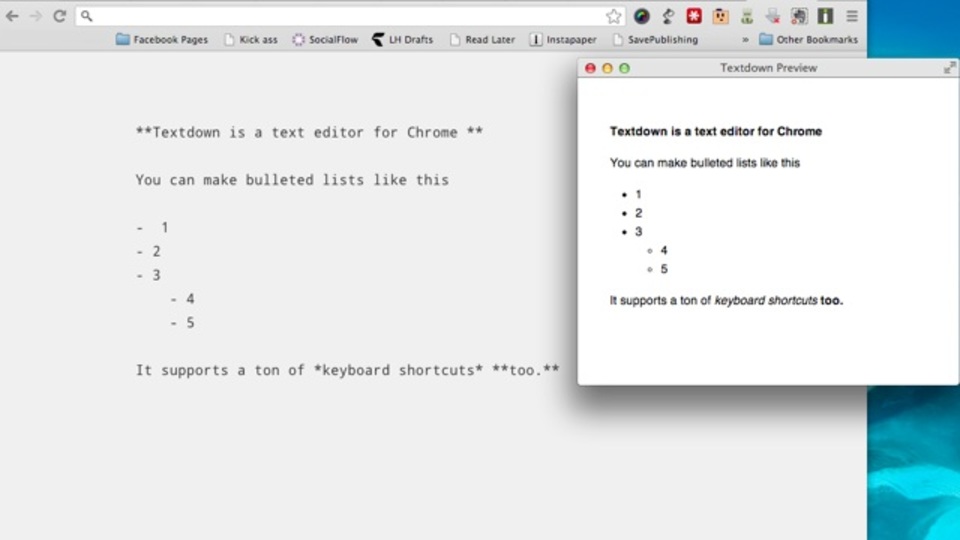The width and height of the screenshot is (960, 540).
Task: Click the Textdown Preview title bar text
Action: 768,68
